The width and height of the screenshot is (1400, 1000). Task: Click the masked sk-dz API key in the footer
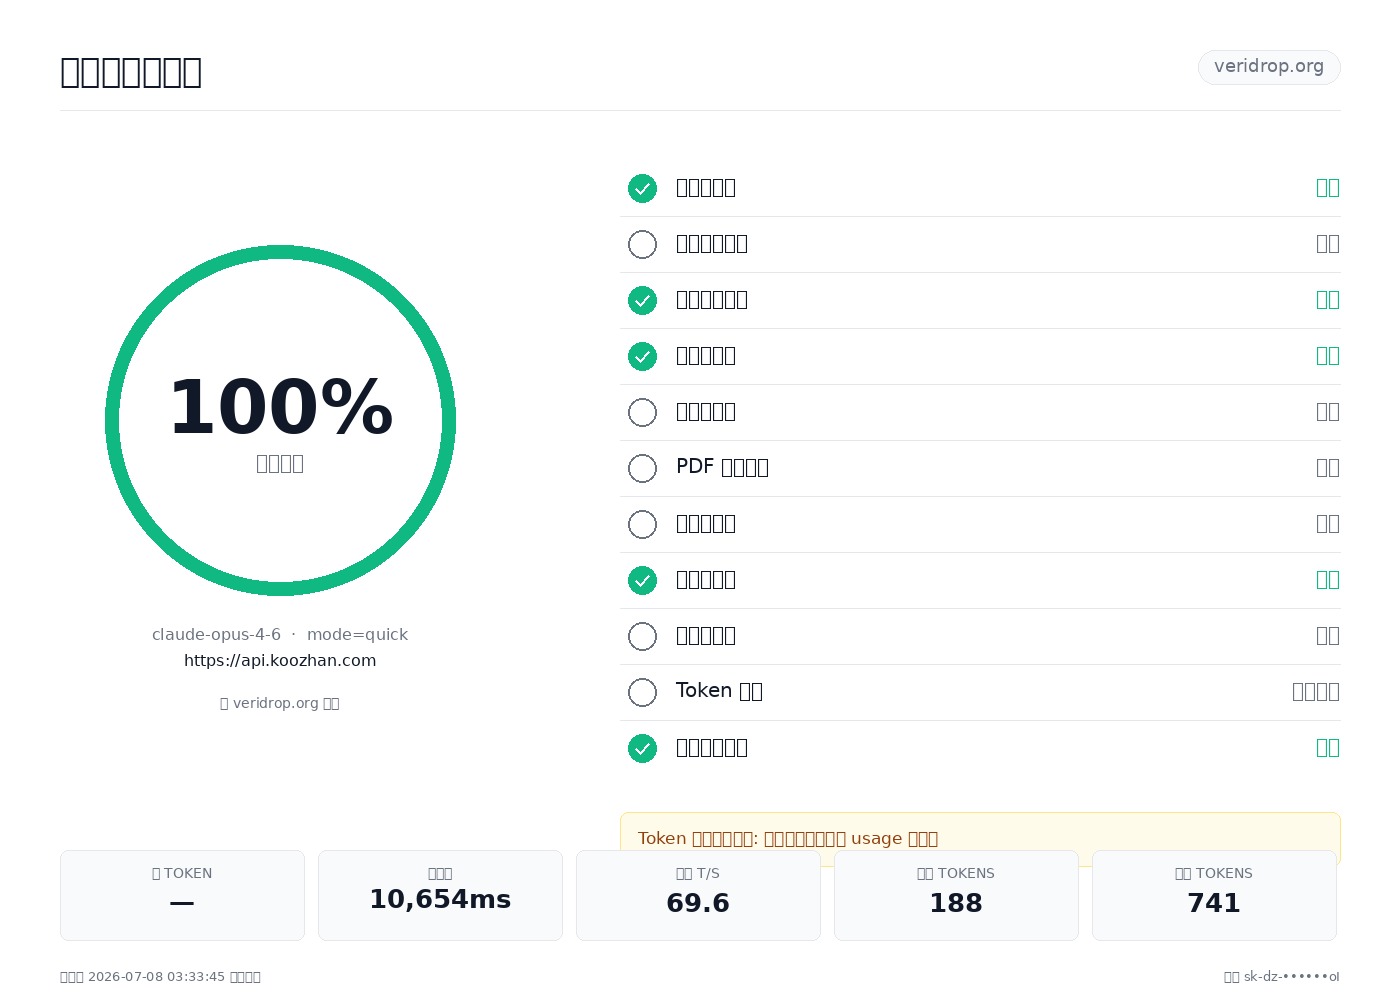click(1291, 977)
